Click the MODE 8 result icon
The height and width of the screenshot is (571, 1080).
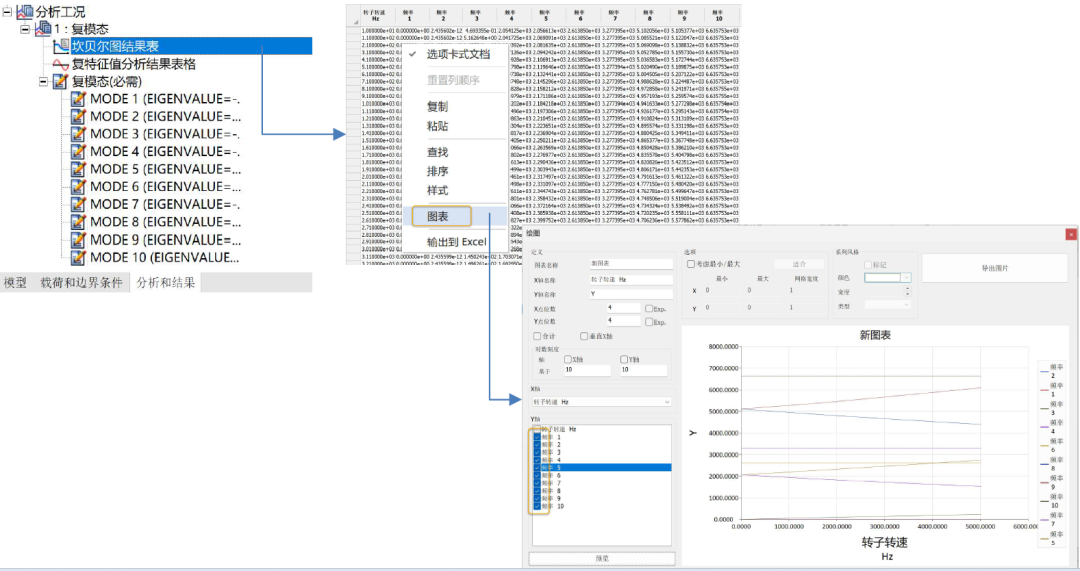click(79, 222)
